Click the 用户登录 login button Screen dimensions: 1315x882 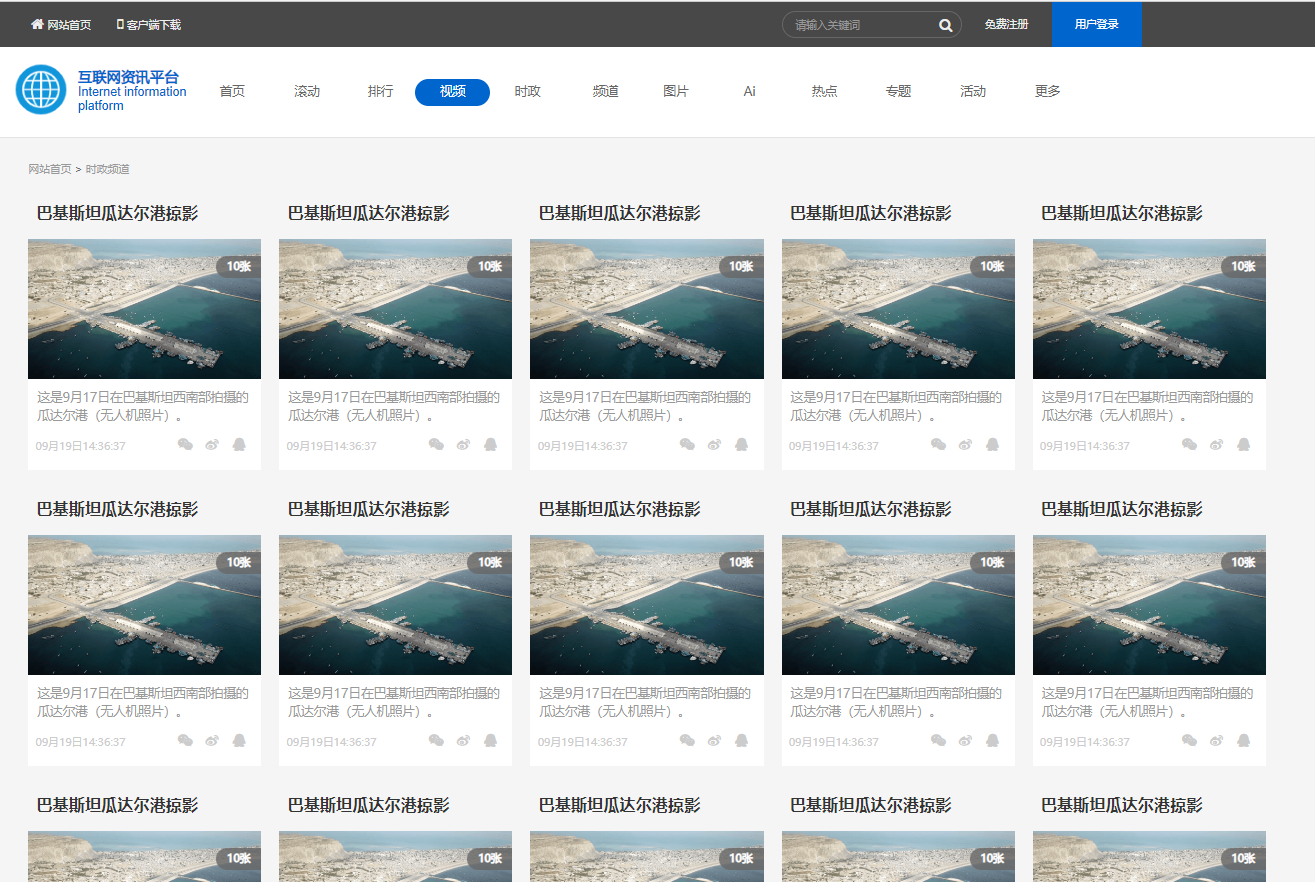pyautogui.click(x=1096, y=25)
